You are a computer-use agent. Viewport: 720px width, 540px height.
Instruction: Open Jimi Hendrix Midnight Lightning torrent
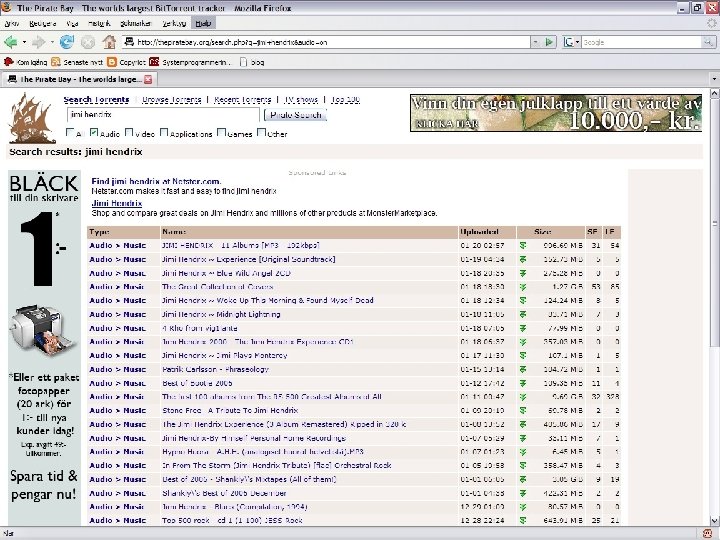[x=221, y=315]
